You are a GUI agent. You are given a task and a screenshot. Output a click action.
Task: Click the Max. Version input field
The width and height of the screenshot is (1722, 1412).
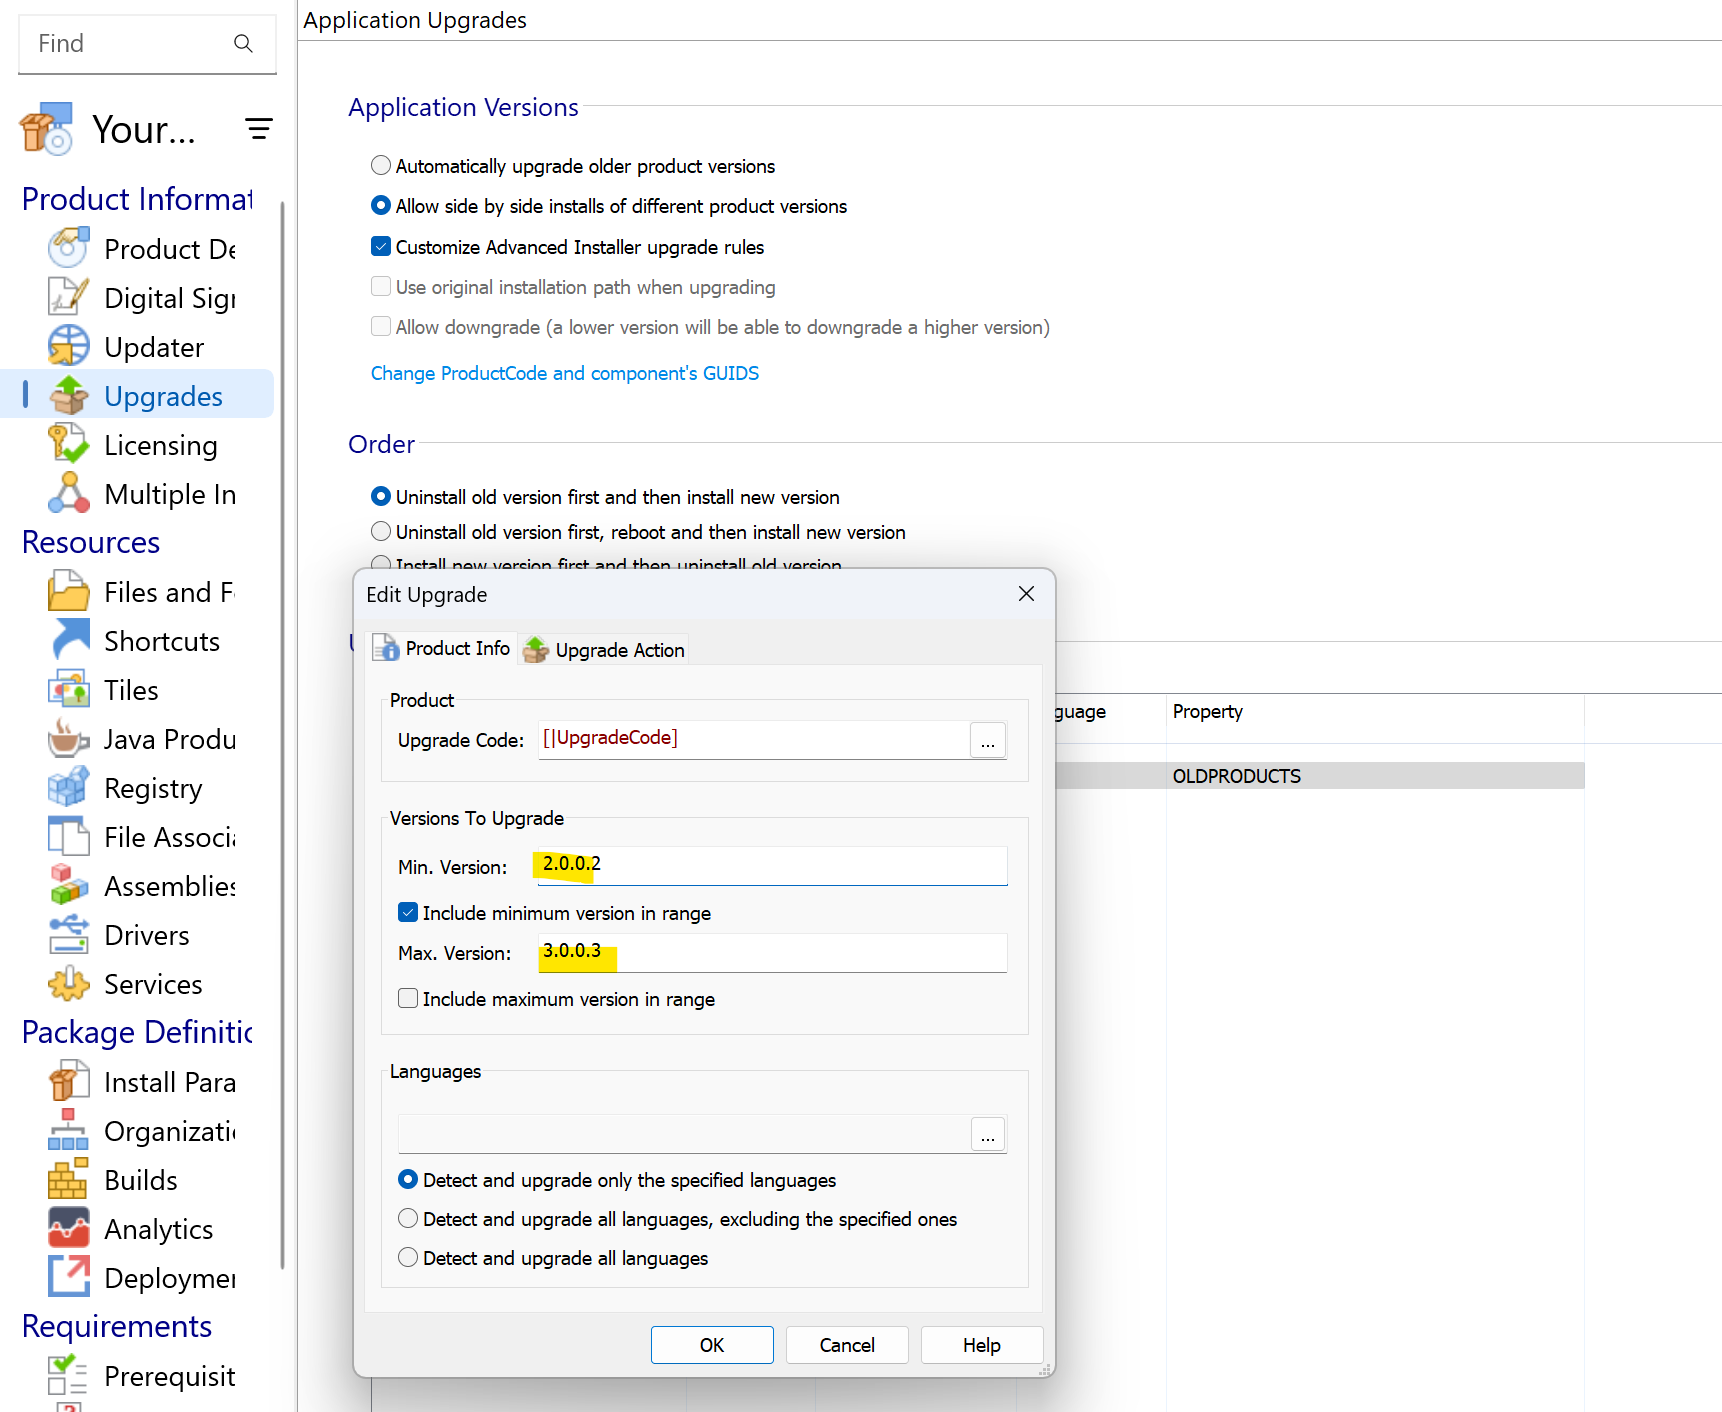(770, 952)
